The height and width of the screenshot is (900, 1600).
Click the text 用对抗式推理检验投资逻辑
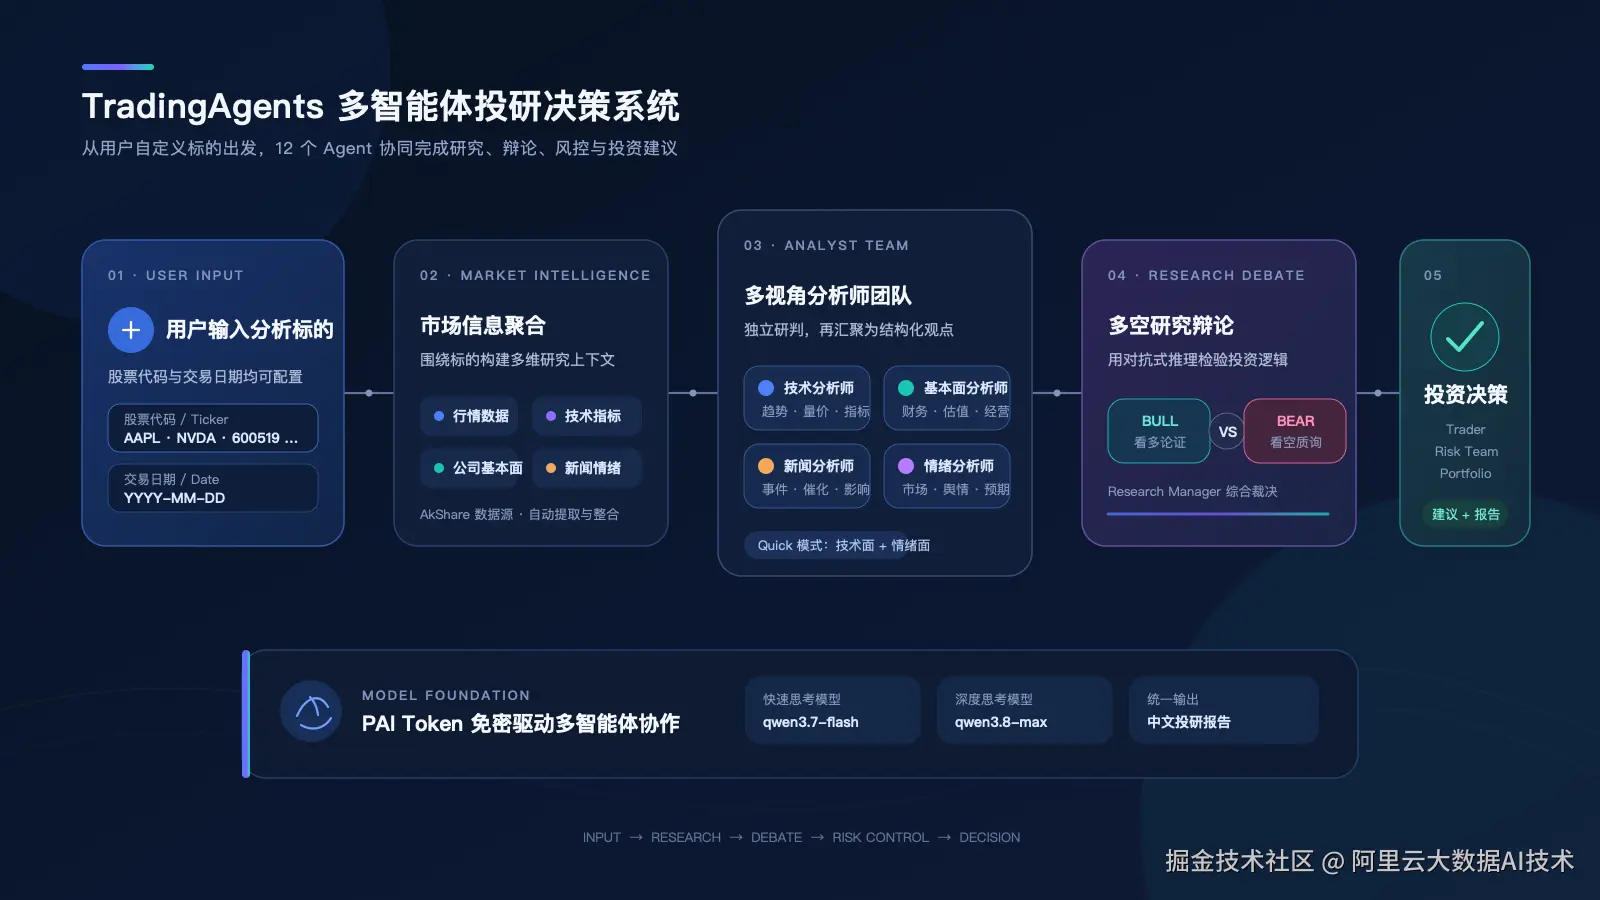tap(1198, 360)
